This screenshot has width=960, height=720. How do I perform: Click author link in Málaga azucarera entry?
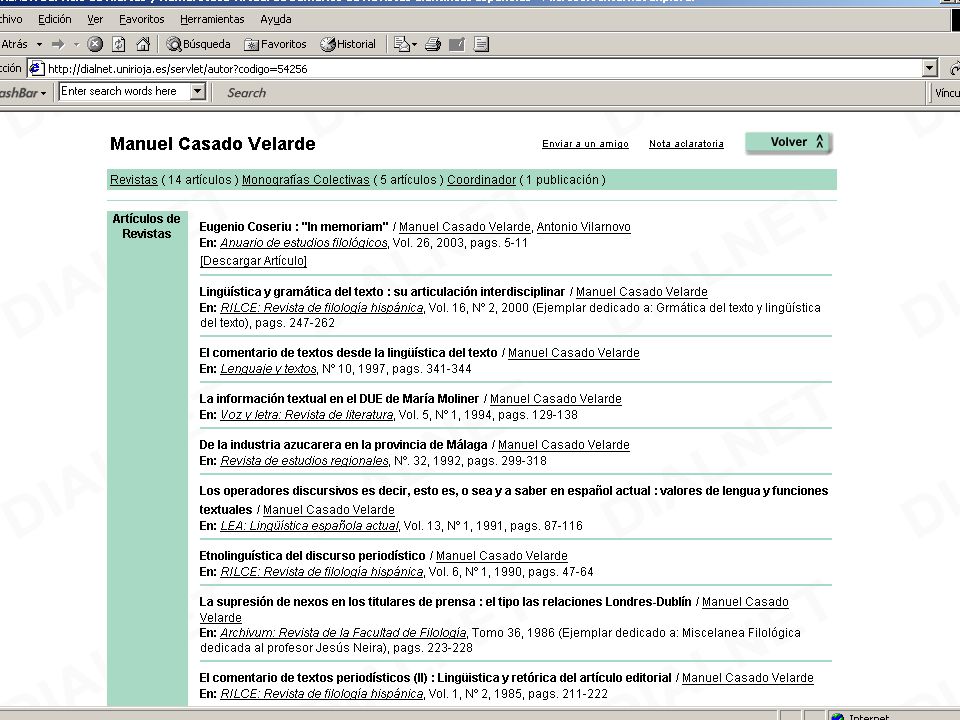pos(564,445)
